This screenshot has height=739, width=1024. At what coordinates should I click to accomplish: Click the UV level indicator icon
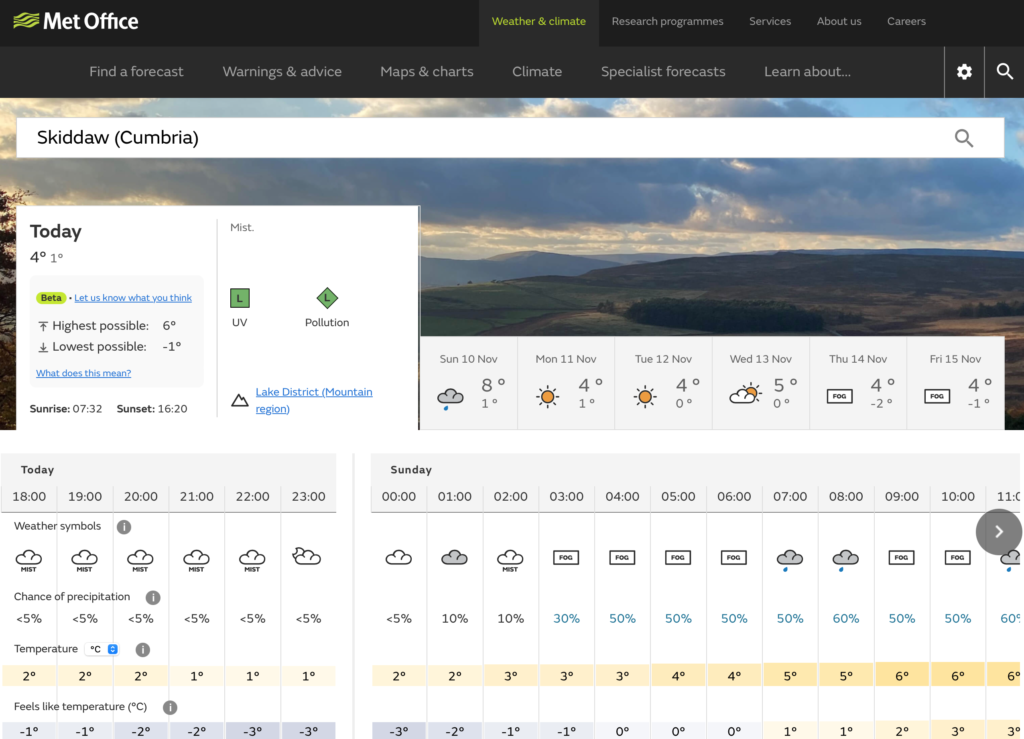(239, 298)
